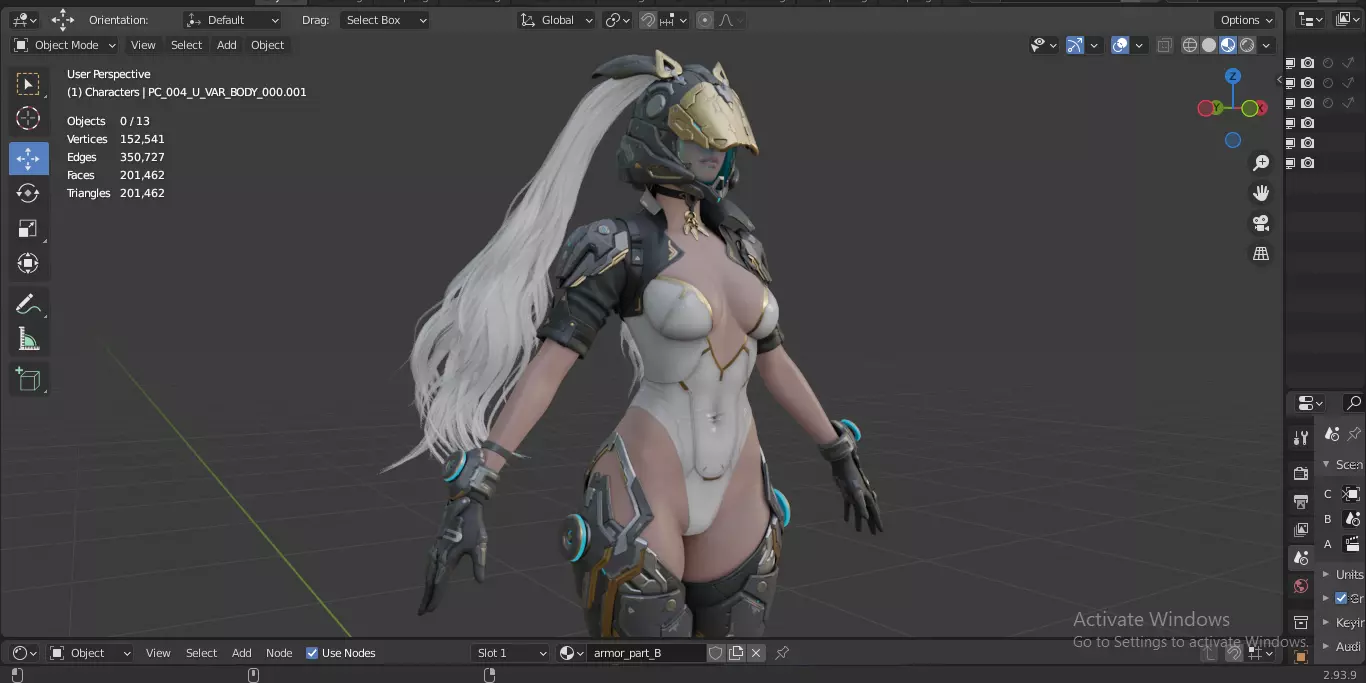
Task: Click the new material duplicate icon
Action: click(736, 653)
